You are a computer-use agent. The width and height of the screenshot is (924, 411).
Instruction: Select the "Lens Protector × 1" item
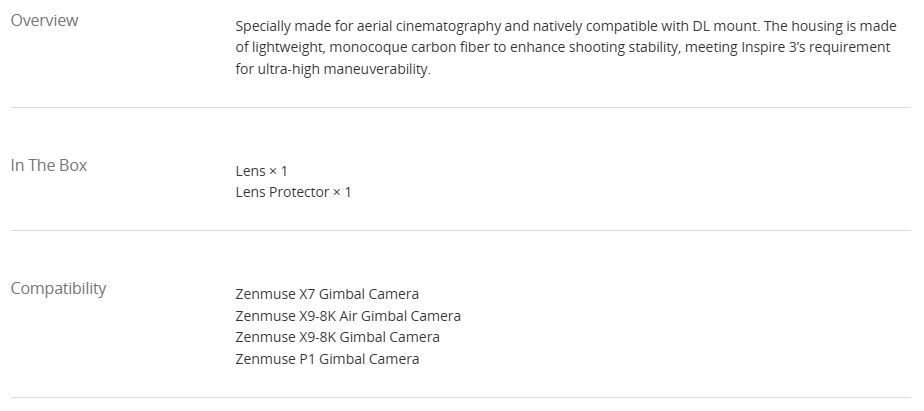tap(293, 192)
